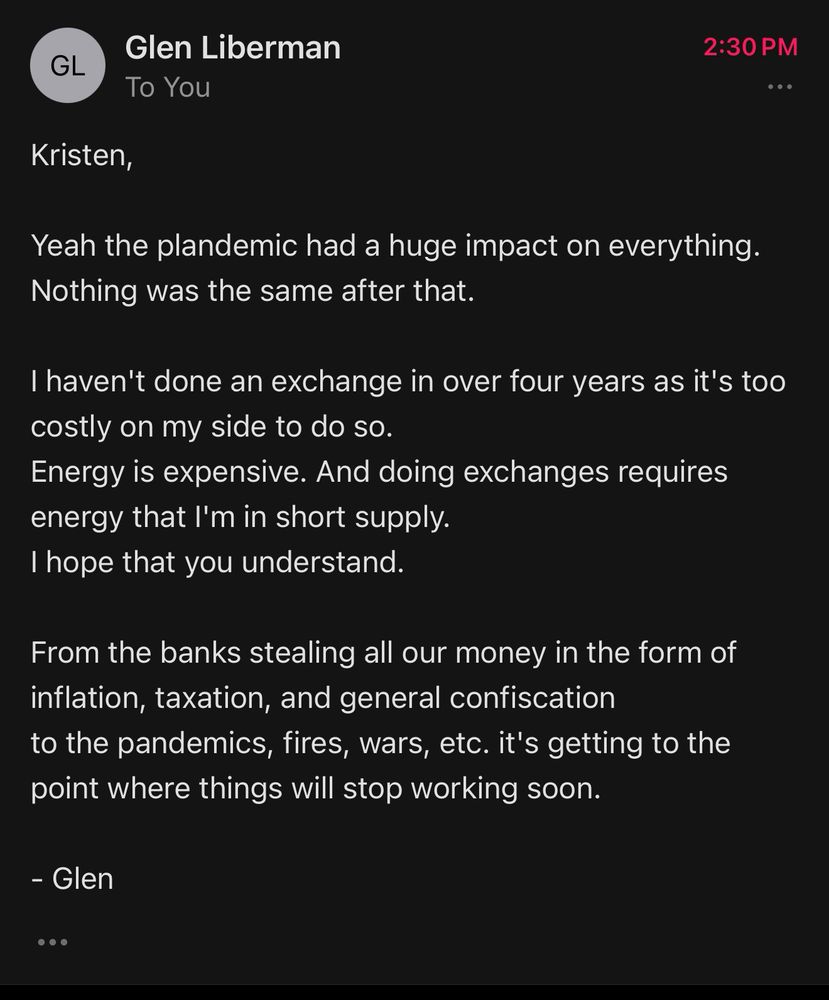The width and height of the screenshot is (829, 1000).
Task: Click the More actions ellipsis near the timestamp
Action: (779, 88)
